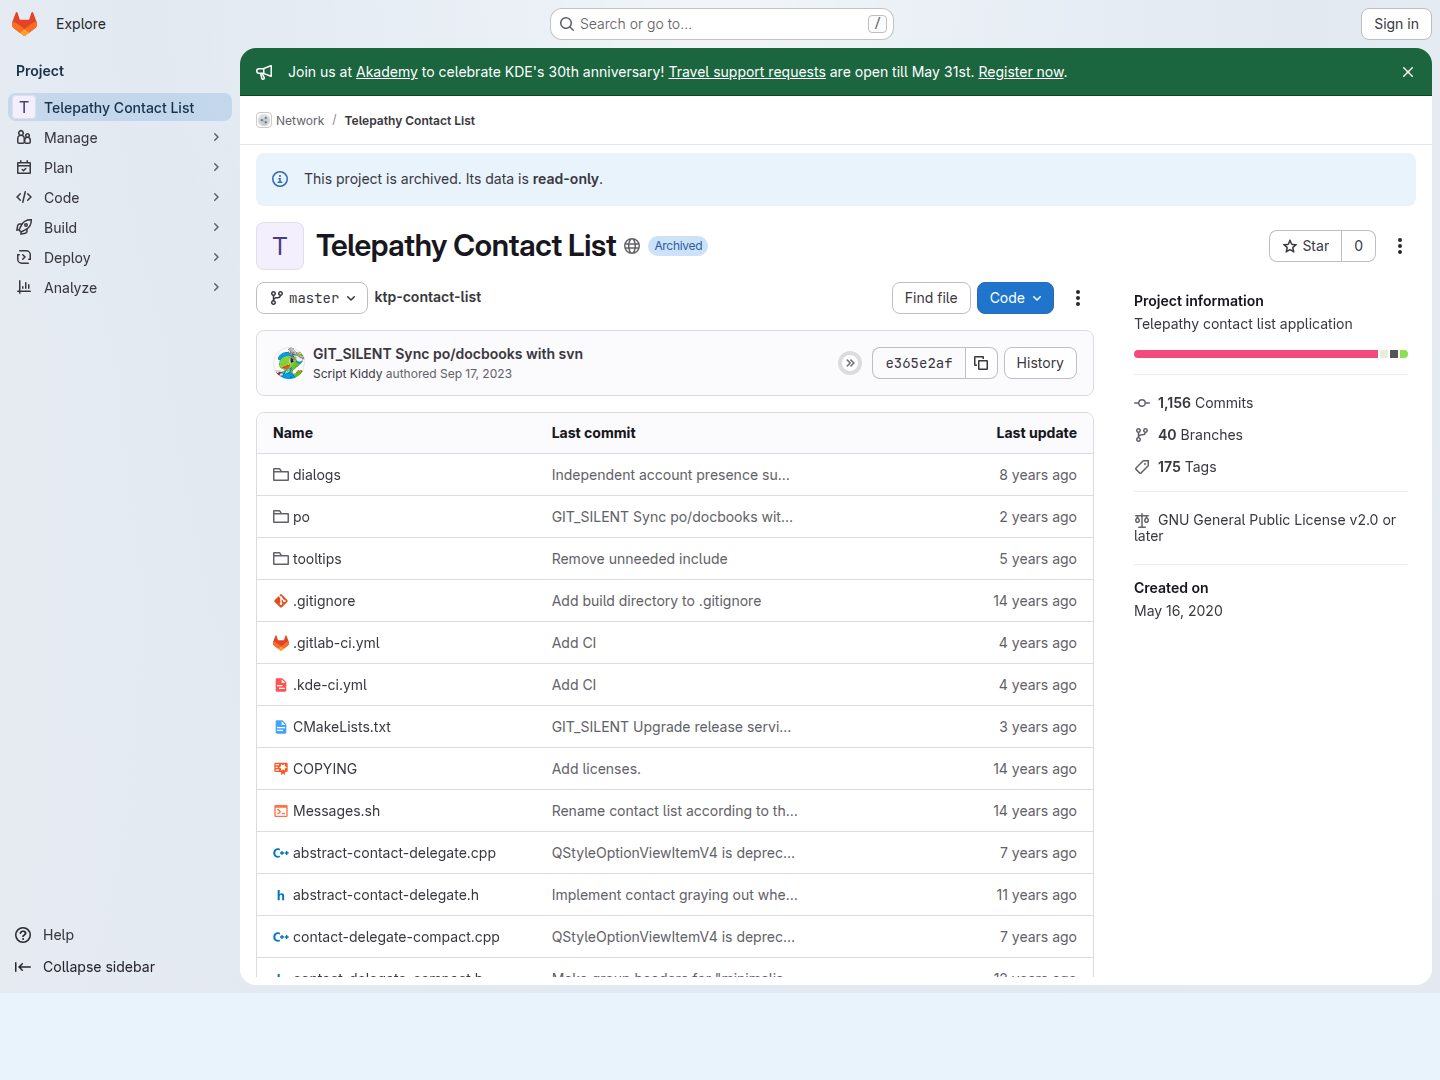Screen dimensions: 1440x1080
Task: Open the Code clone dropdown
Action: (x=1015, y=298)
